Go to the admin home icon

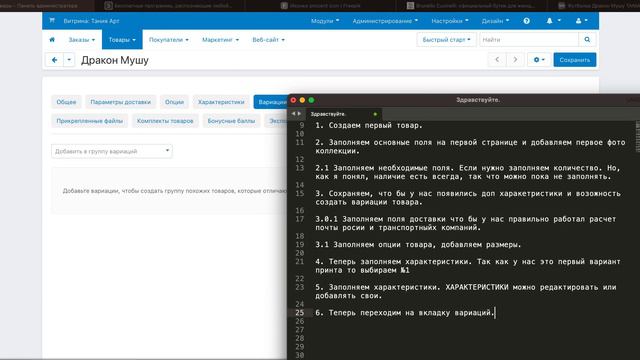(52, 40)
